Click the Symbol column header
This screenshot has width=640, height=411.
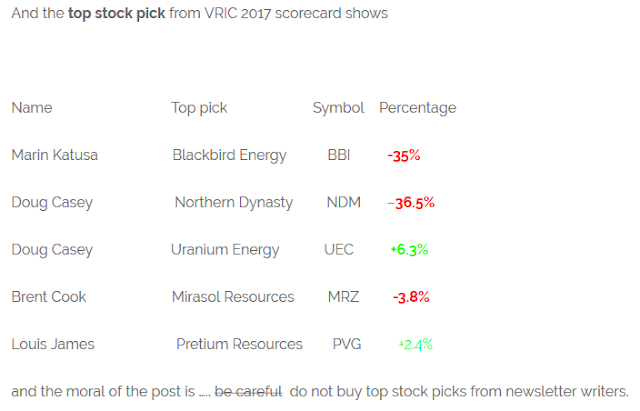(x=338, y=108)
